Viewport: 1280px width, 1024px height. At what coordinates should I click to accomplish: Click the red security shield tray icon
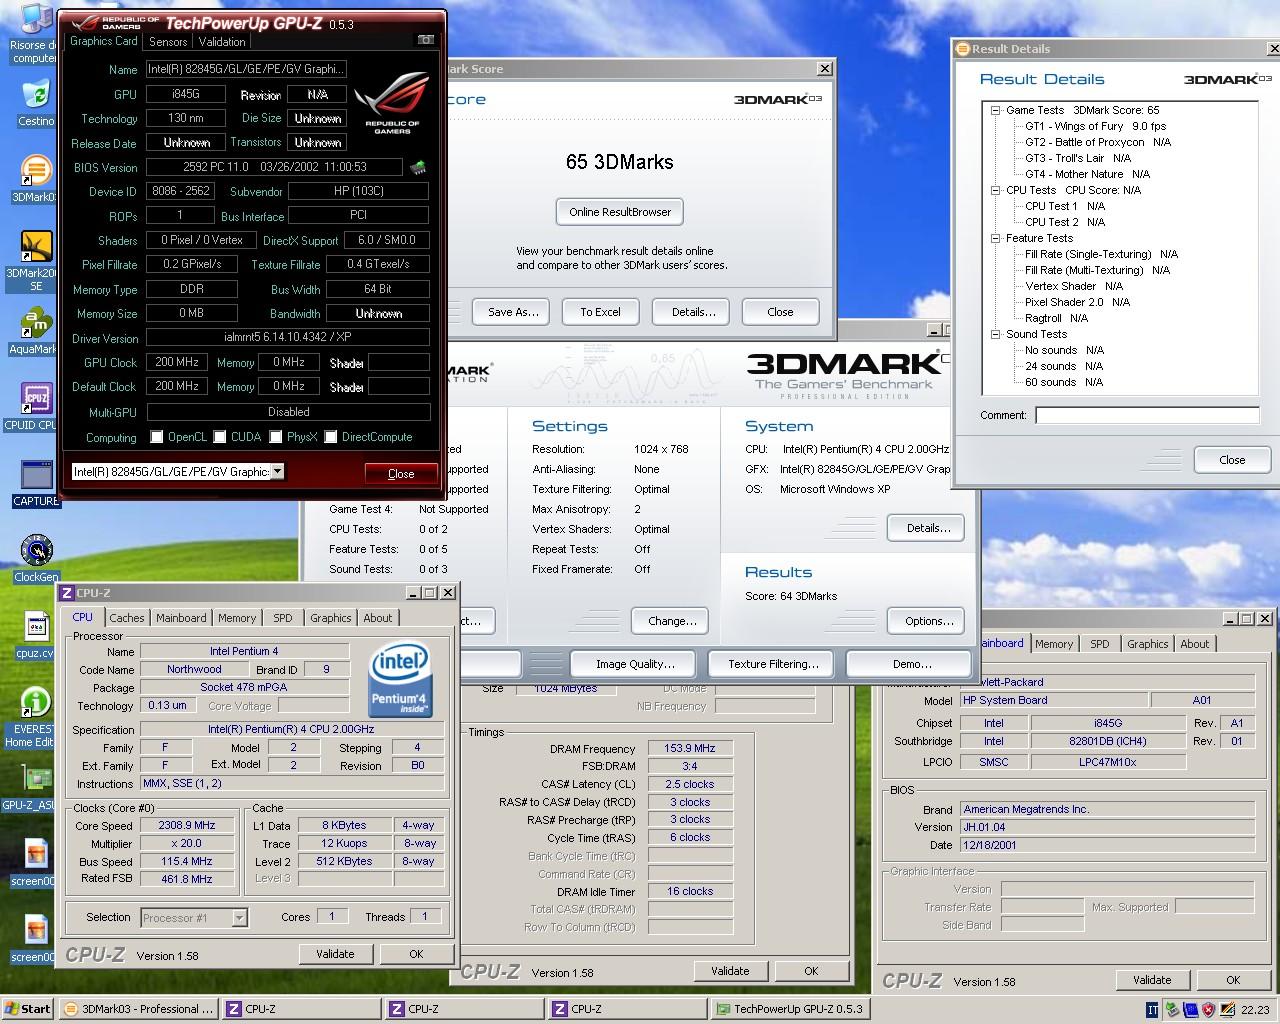pos(1207,1010)
